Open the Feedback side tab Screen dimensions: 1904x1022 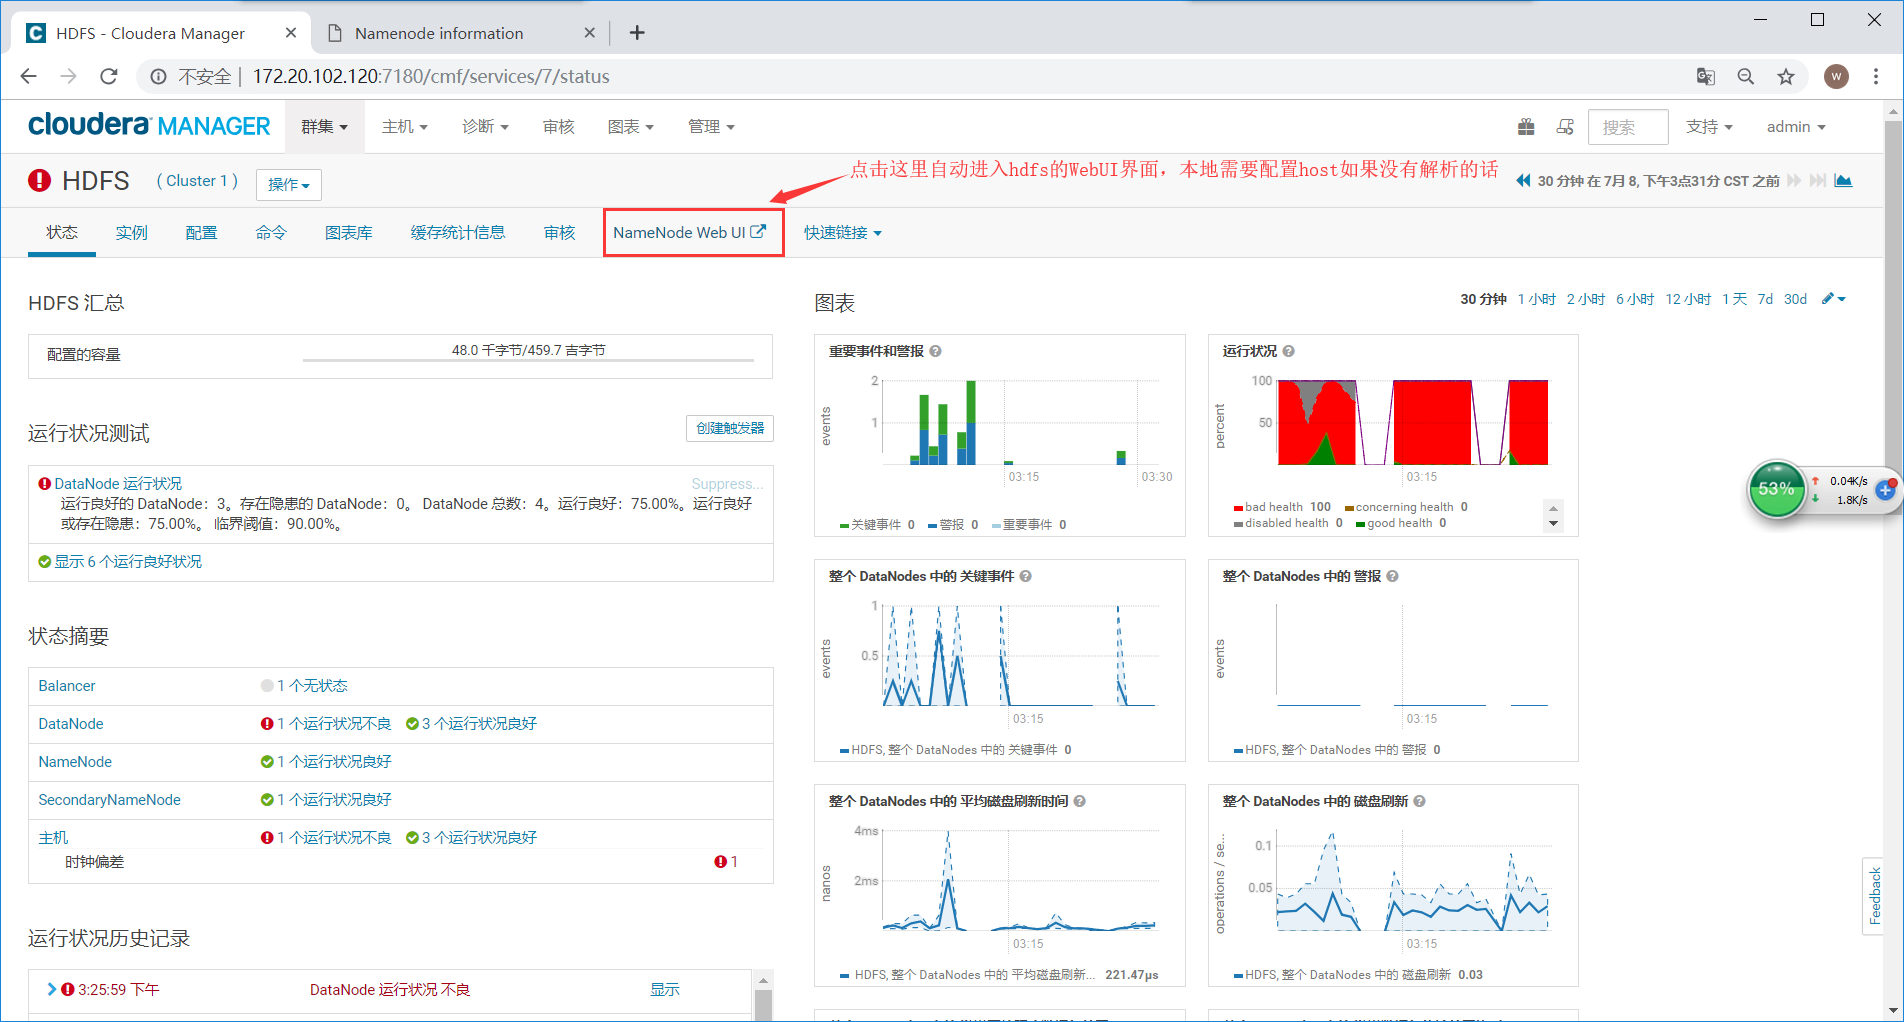tap(1874, 896)
